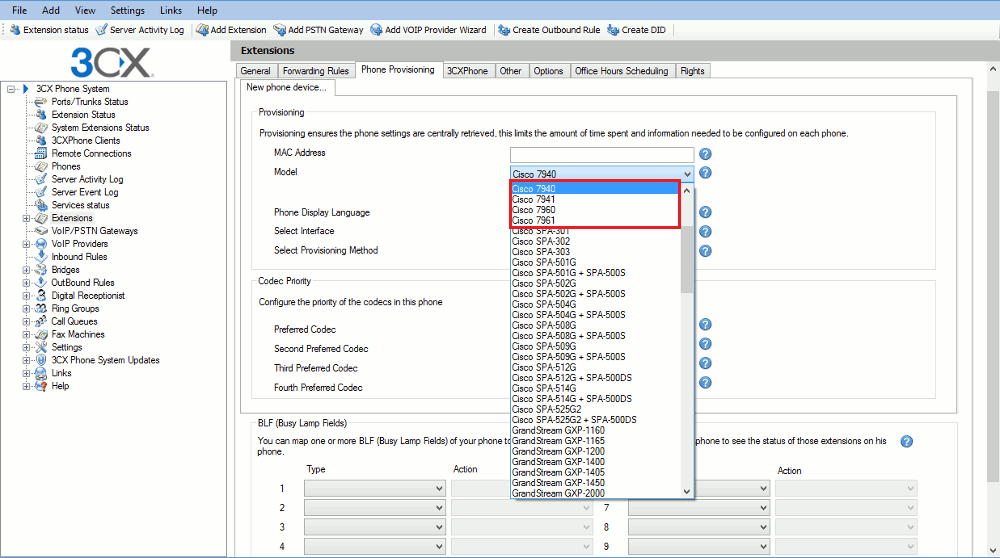
Task: Switch to the Options tab
Action: (x=548, y=71)
